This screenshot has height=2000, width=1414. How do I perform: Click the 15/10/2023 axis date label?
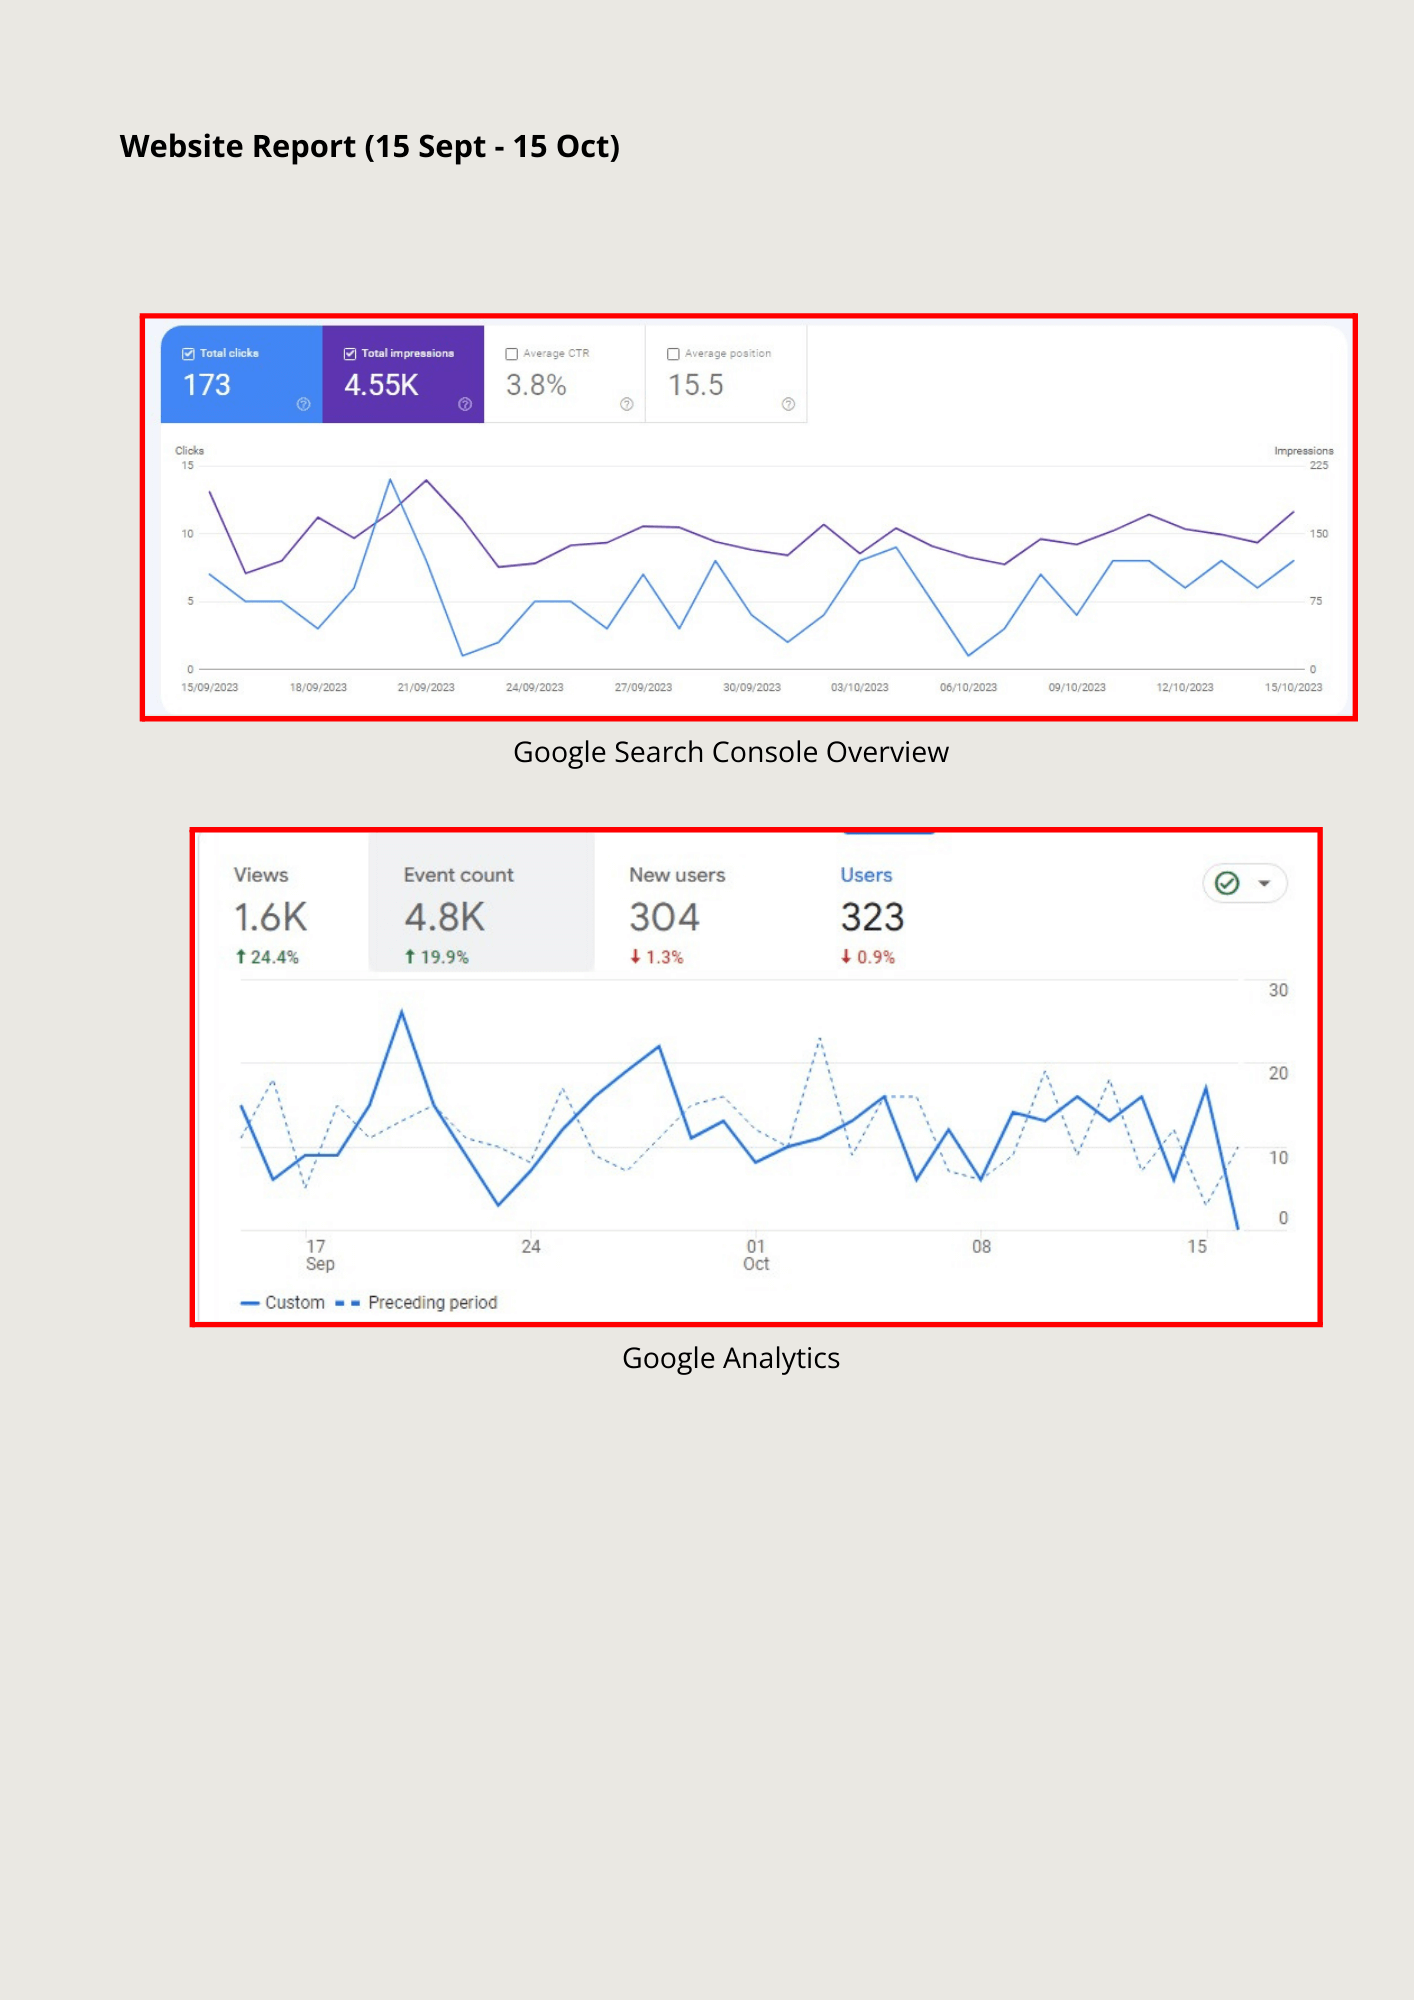(1293, 687)
